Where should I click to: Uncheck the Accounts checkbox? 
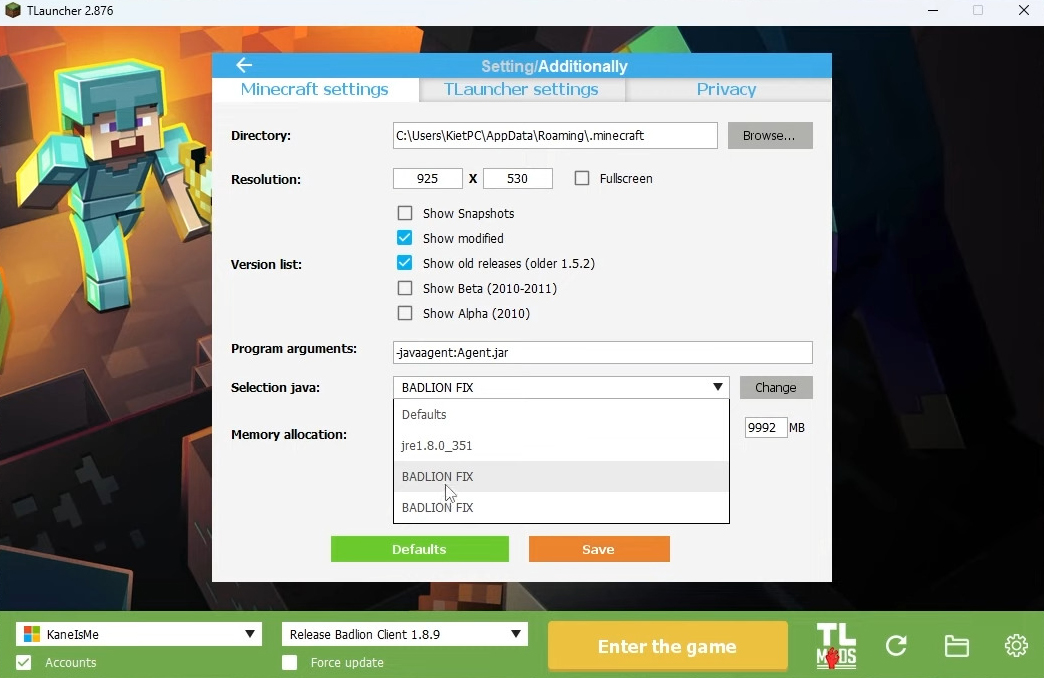click(24, 663)
